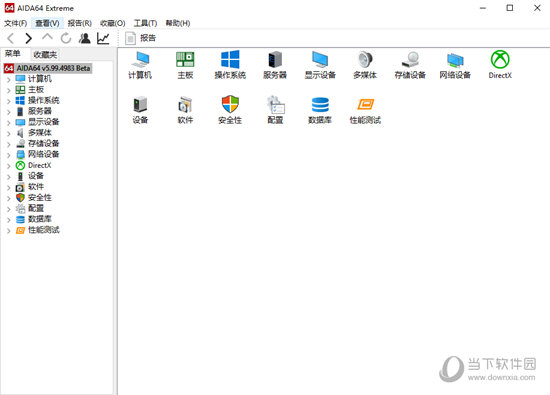
Task: Click the line graph toolbar icon
Action: (x=103, y=38)
